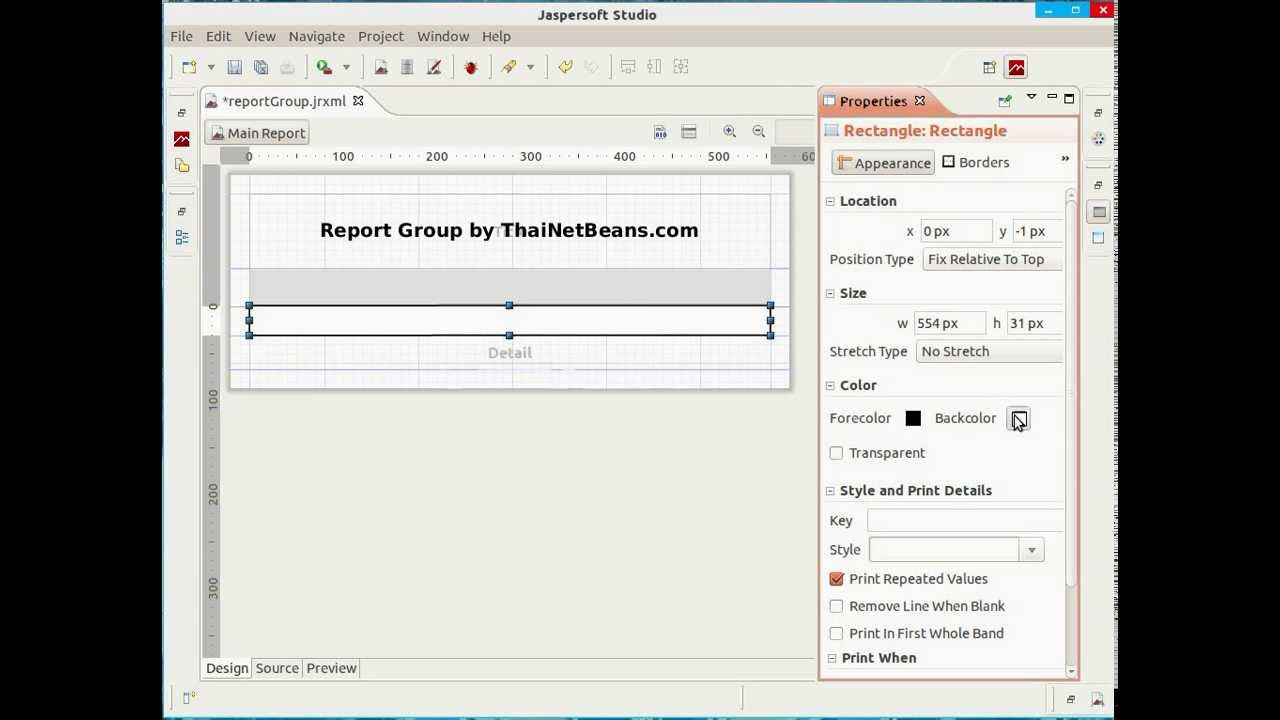Open the Style combo dropdown arrow
The height and width of the screenshot is (720, 1280).
[x=1031, y=550]
